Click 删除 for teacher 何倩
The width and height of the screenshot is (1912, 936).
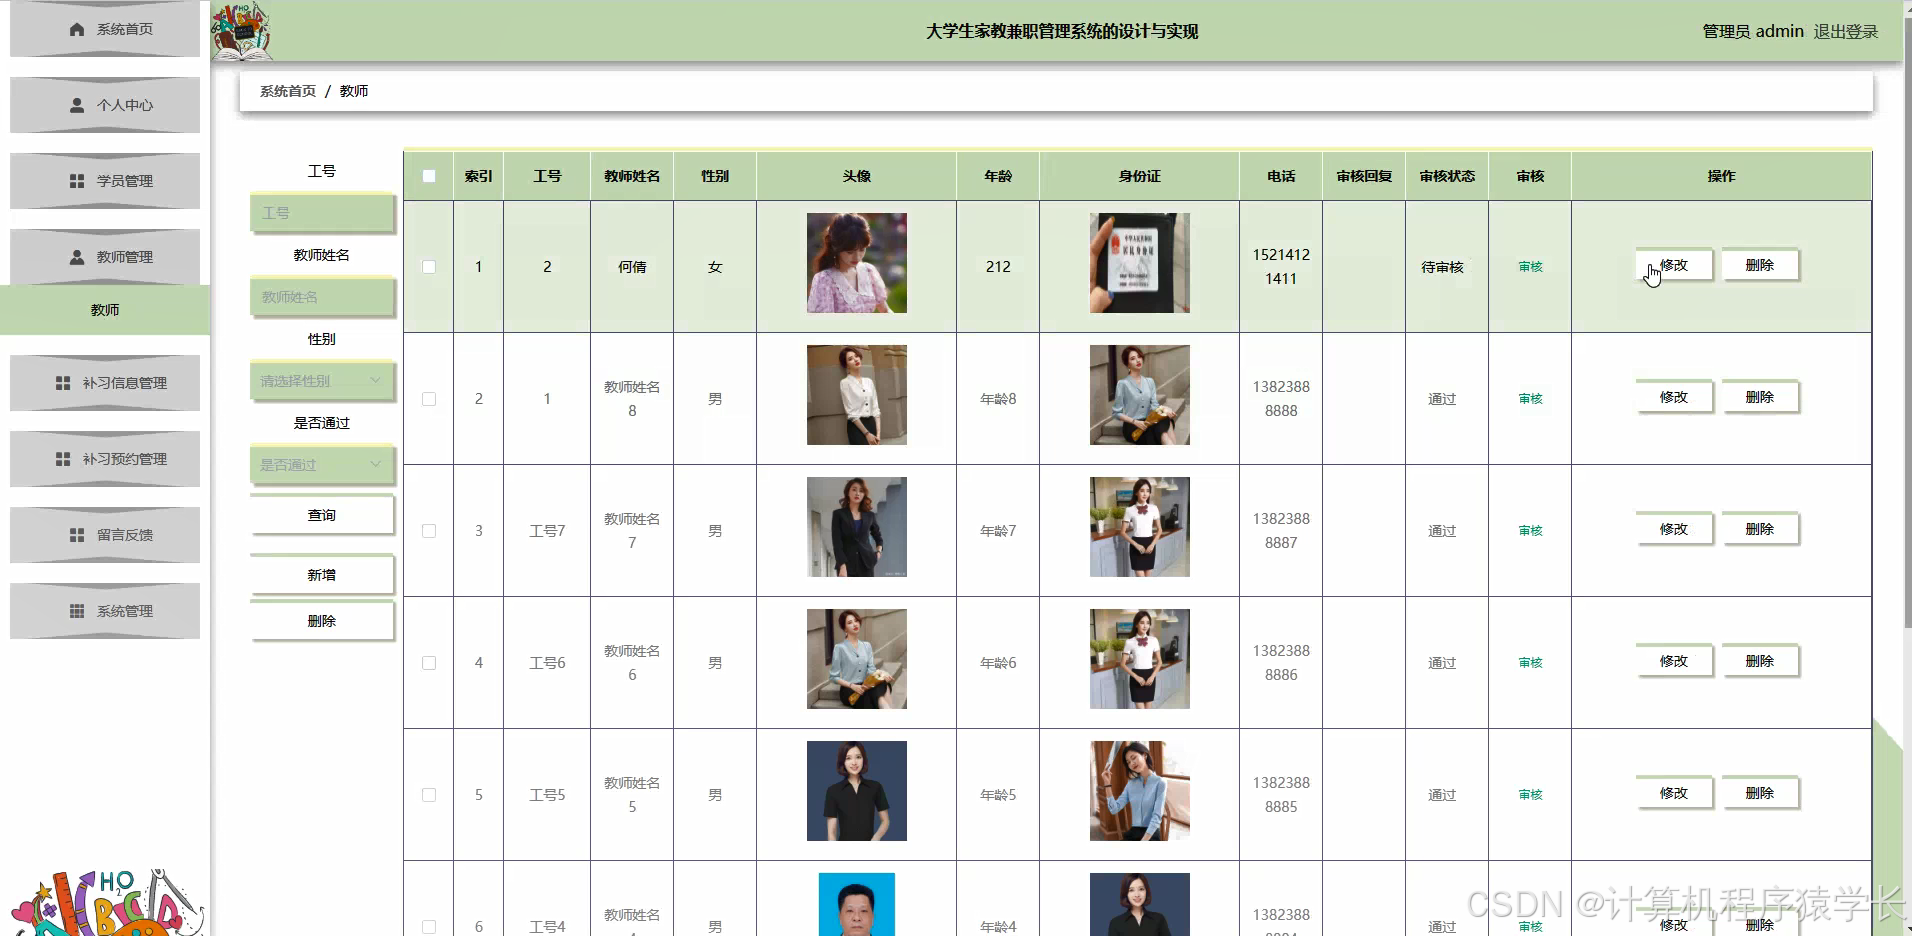(x=1760, y=265)
